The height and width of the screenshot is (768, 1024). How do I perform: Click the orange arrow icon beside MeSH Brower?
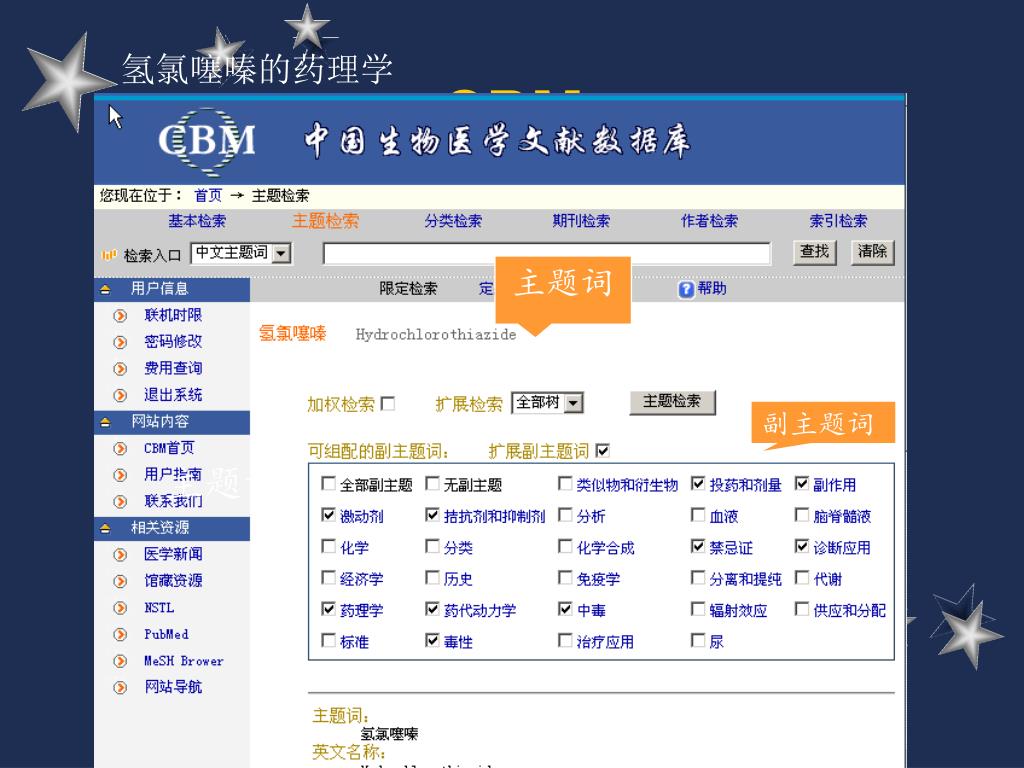[120, 661]
